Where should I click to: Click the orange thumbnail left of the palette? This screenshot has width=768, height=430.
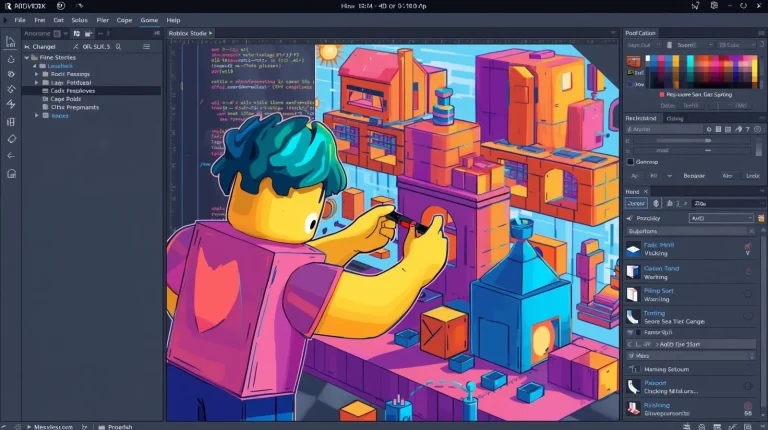(x=633, y=61)
